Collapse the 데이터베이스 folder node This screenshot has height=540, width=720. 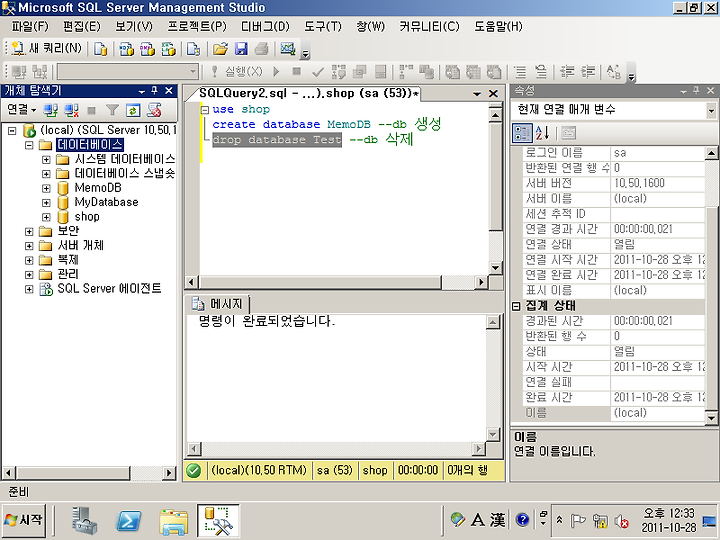click(29, 145)
